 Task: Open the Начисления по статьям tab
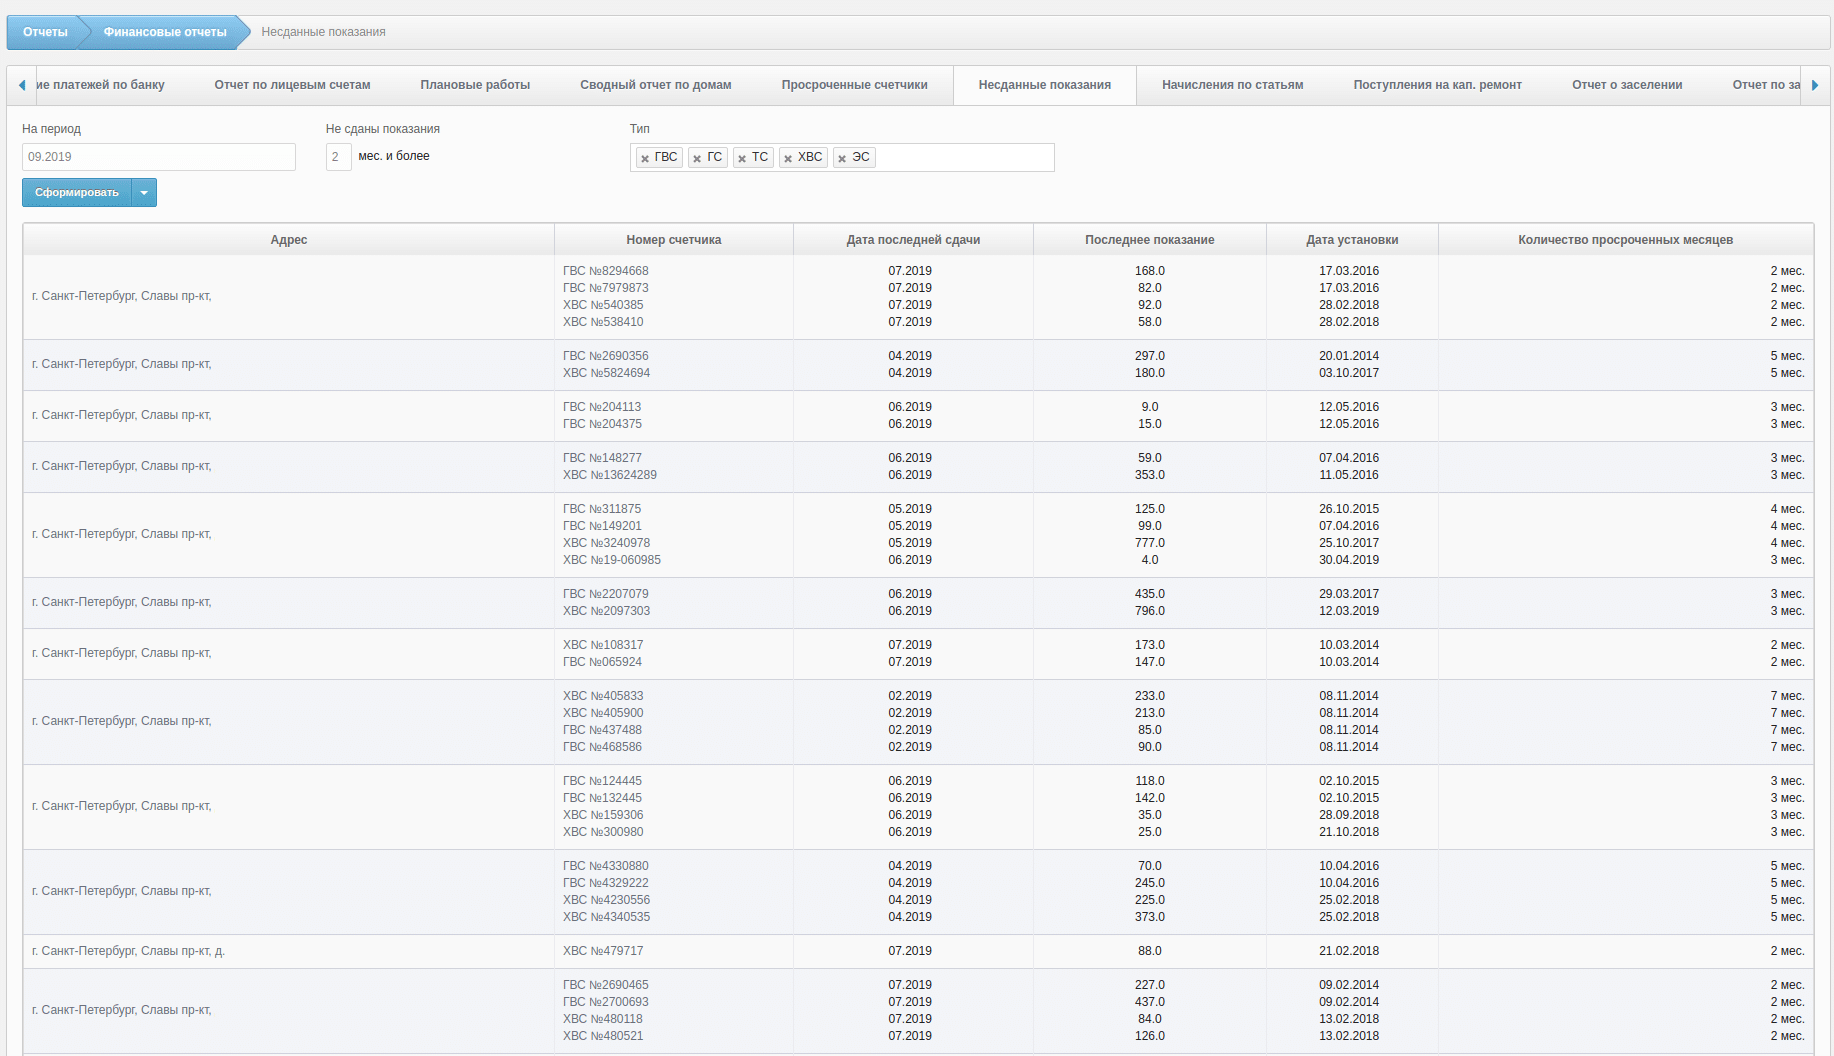point(1232,85)
